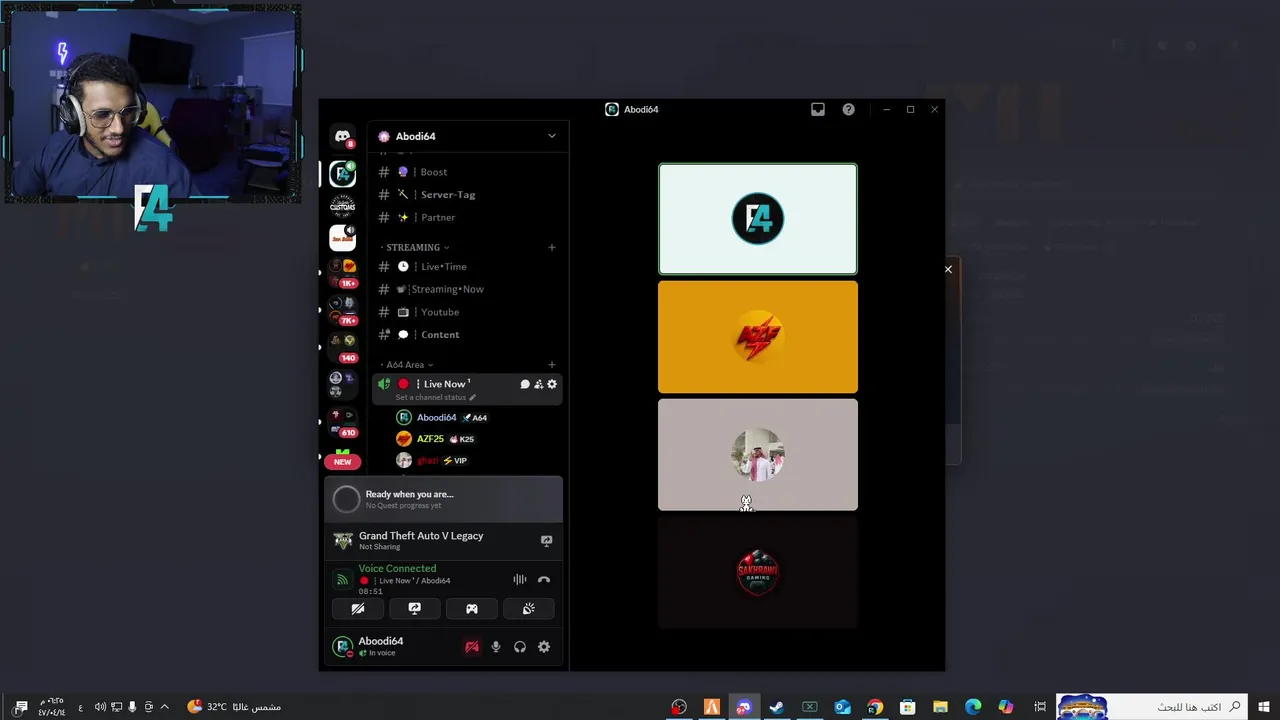Open the Partner channel

[466, 217]
